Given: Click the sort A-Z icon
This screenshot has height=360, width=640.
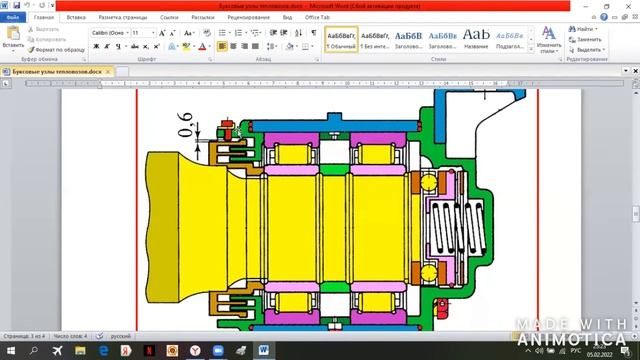Looking at the screenshot, I should (x=298, y=33).
